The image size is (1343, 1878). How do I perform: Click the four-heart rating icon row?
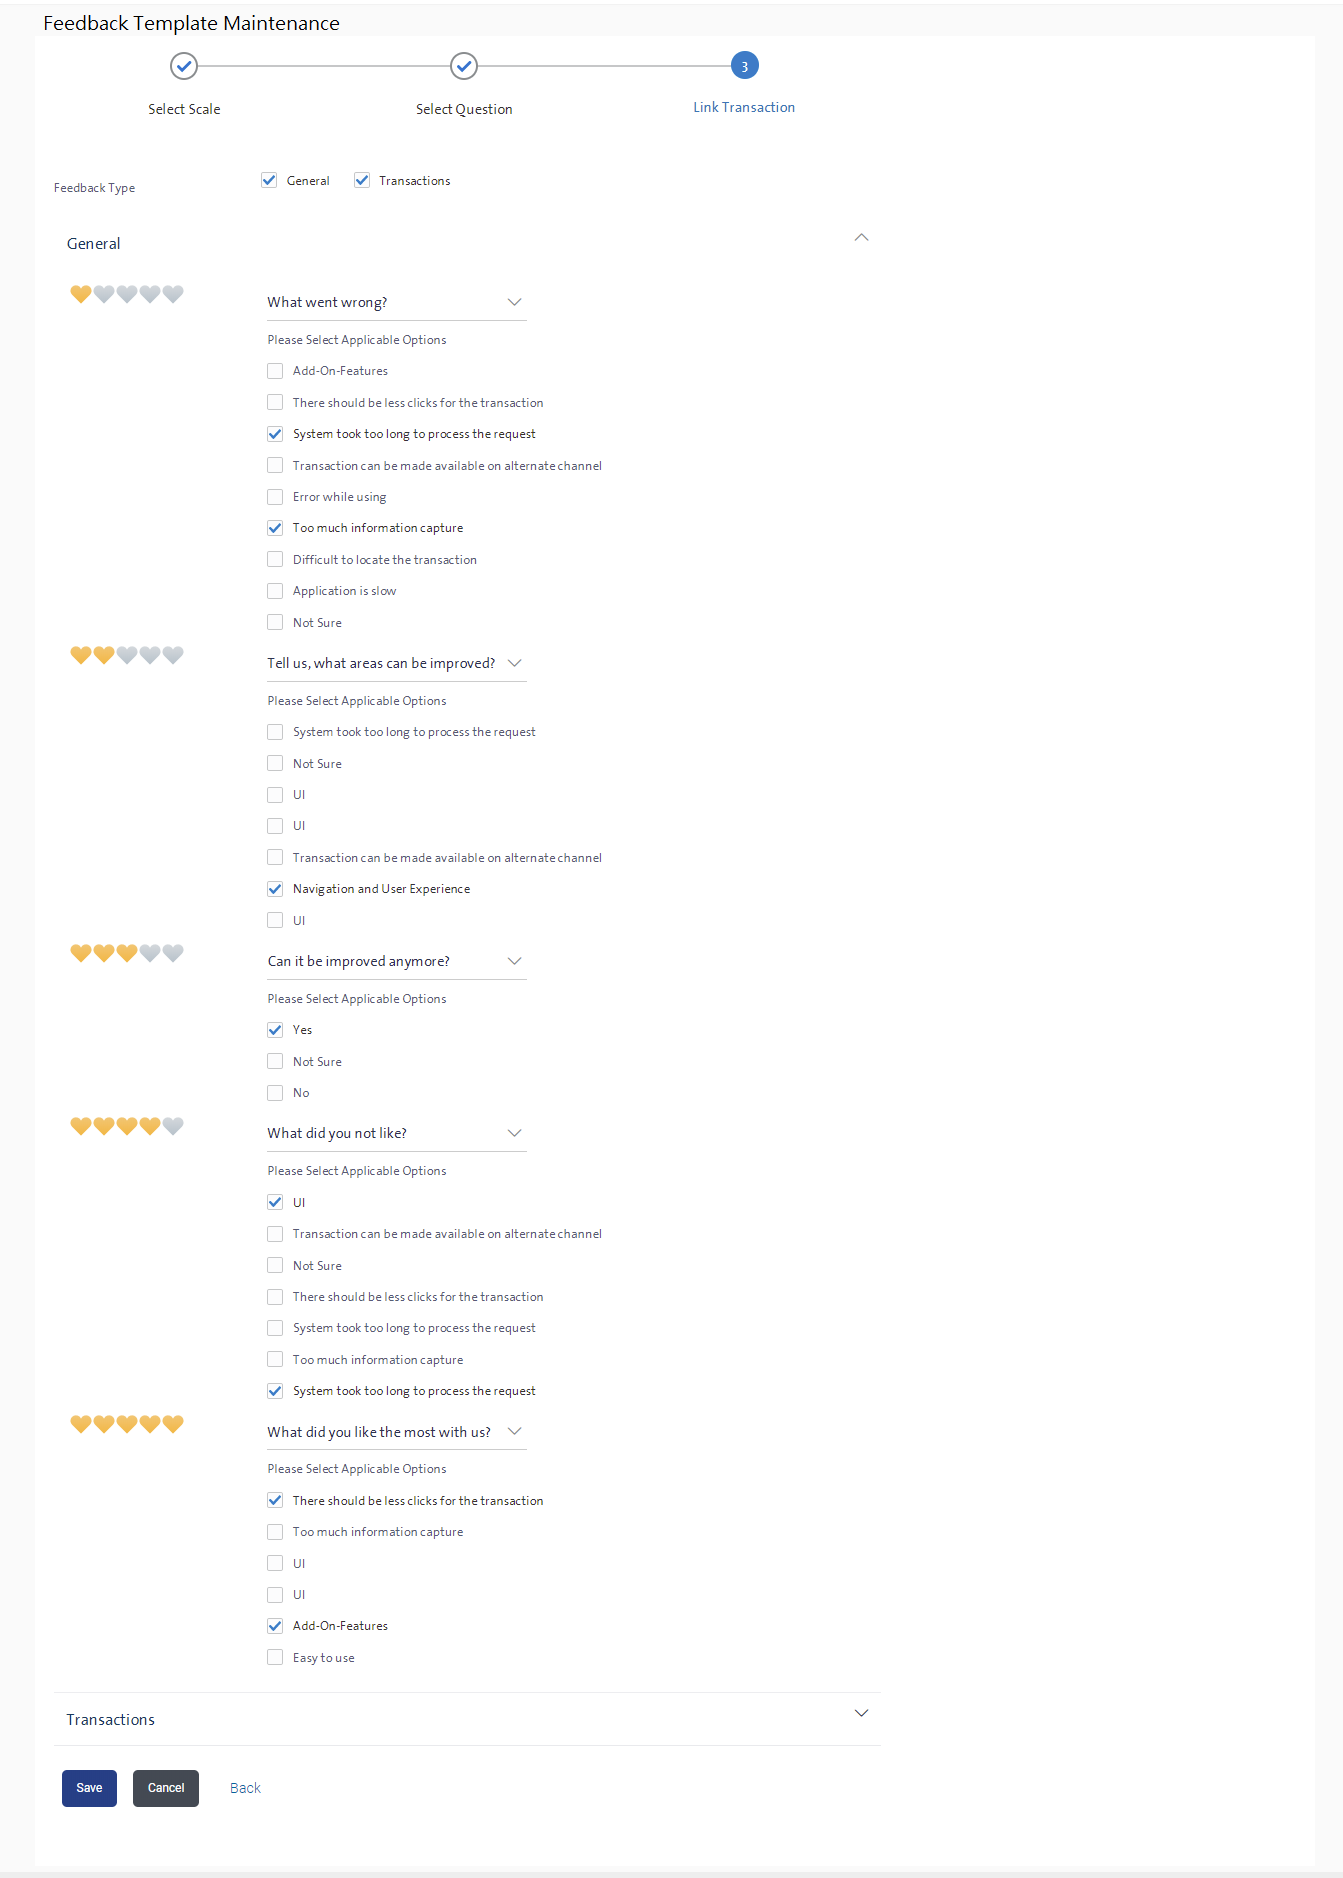tap(126, 1126)
